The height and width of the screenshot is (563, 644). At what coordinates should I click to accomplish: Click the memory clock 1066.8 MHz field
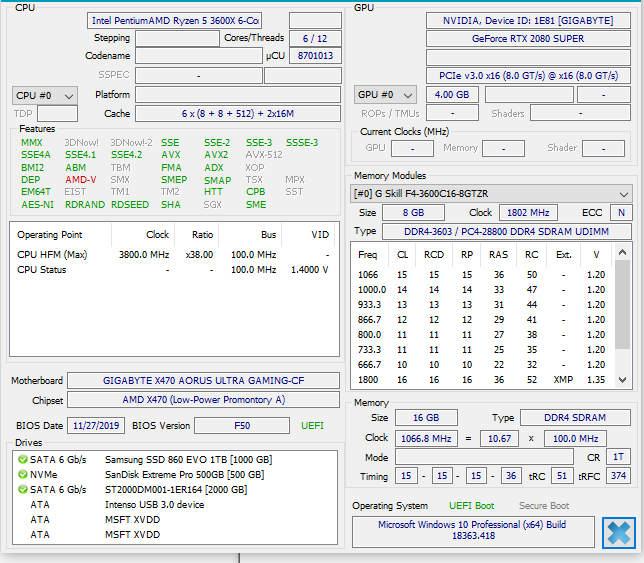(426, 439)
